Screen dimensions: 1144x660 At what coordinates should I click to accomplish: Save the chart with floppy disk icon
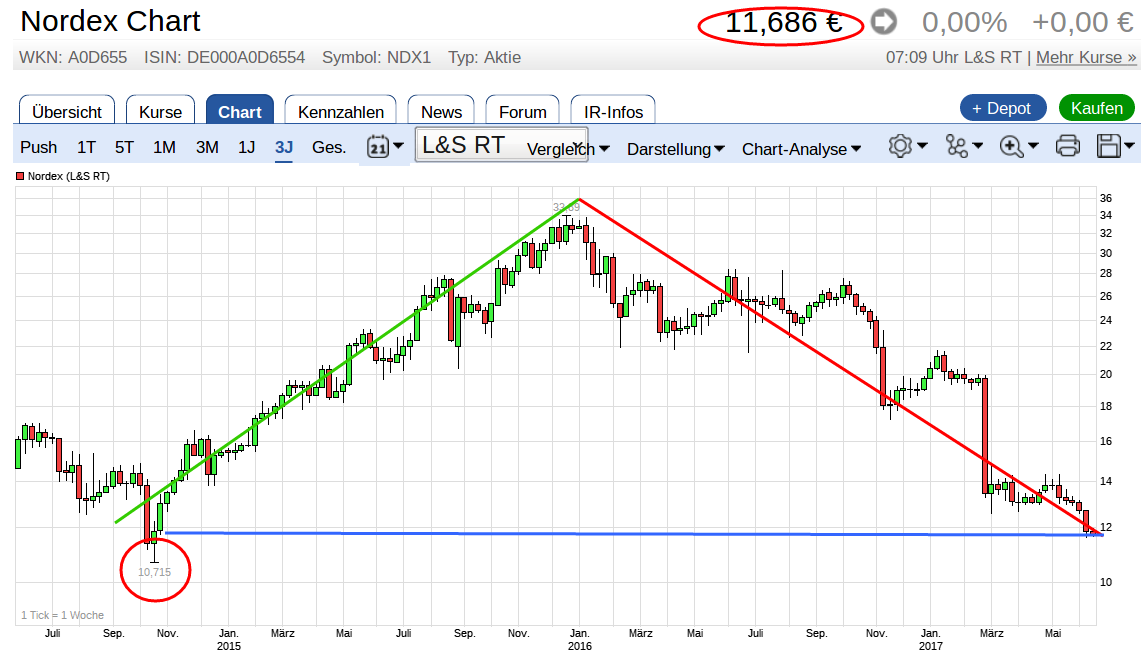click(x=1116, y=146)
